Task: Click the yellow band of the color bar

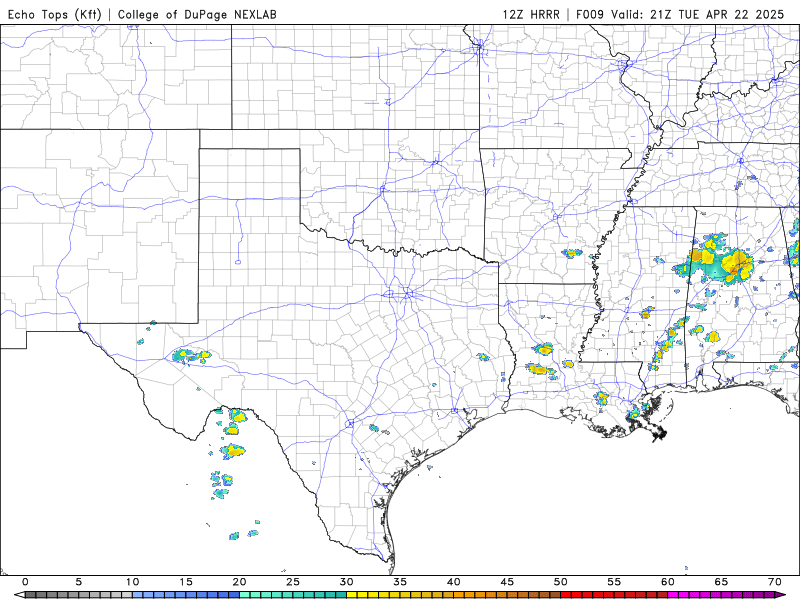Action: 400,595
